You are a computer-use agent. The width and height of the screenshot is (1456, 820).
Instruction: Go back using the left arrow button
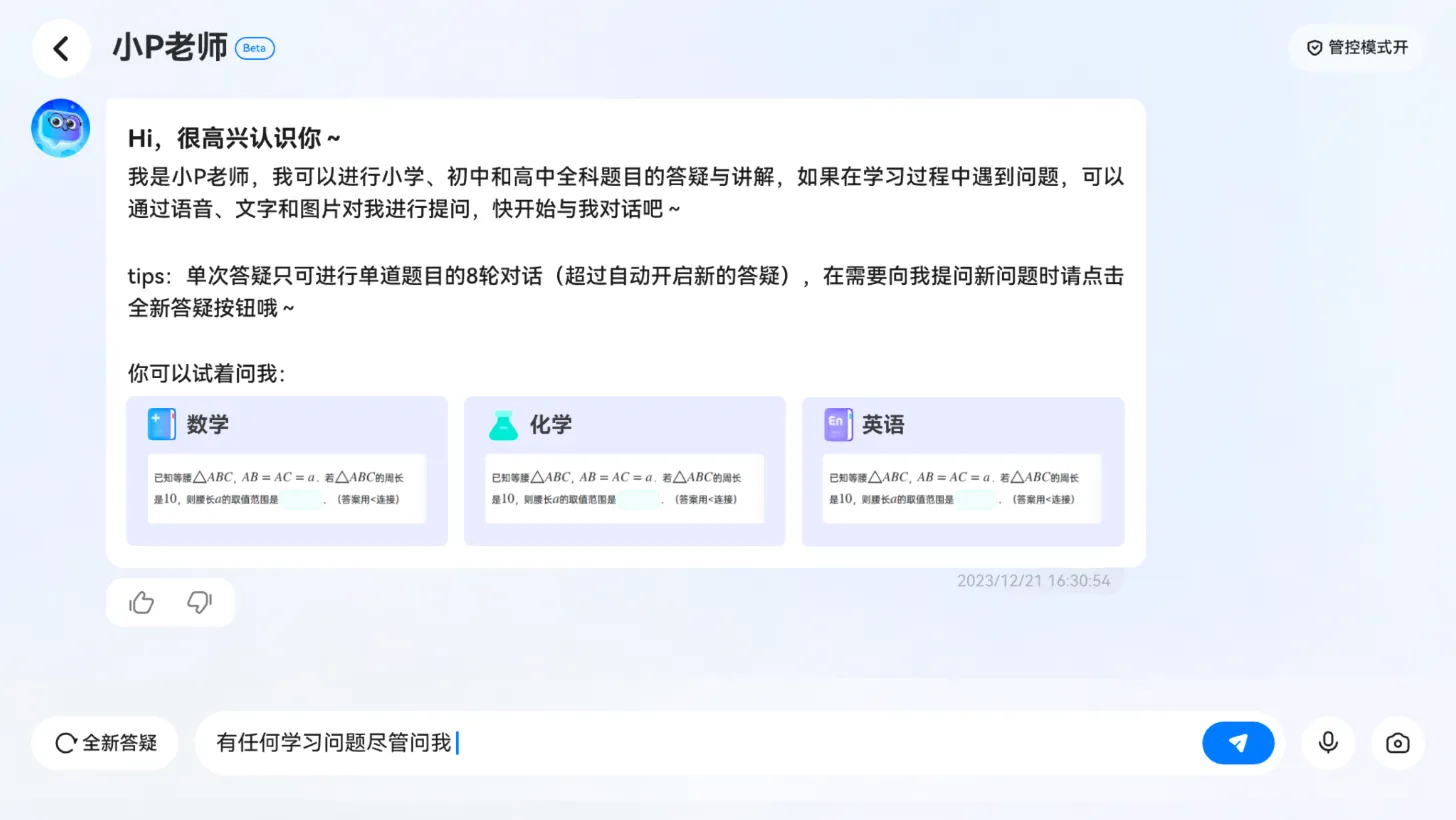(60, 48)
